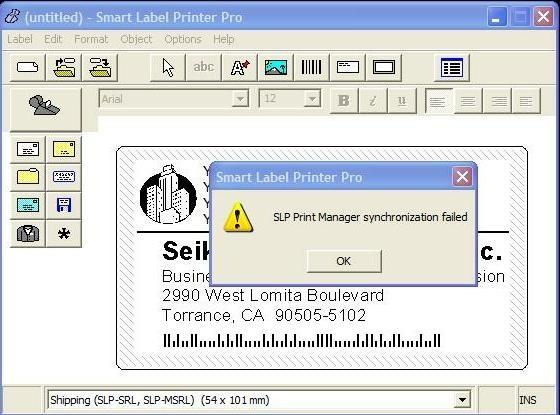Open the Label menu
The width and height of the screenshot is (560, 415).
click(x=20, y=39)
